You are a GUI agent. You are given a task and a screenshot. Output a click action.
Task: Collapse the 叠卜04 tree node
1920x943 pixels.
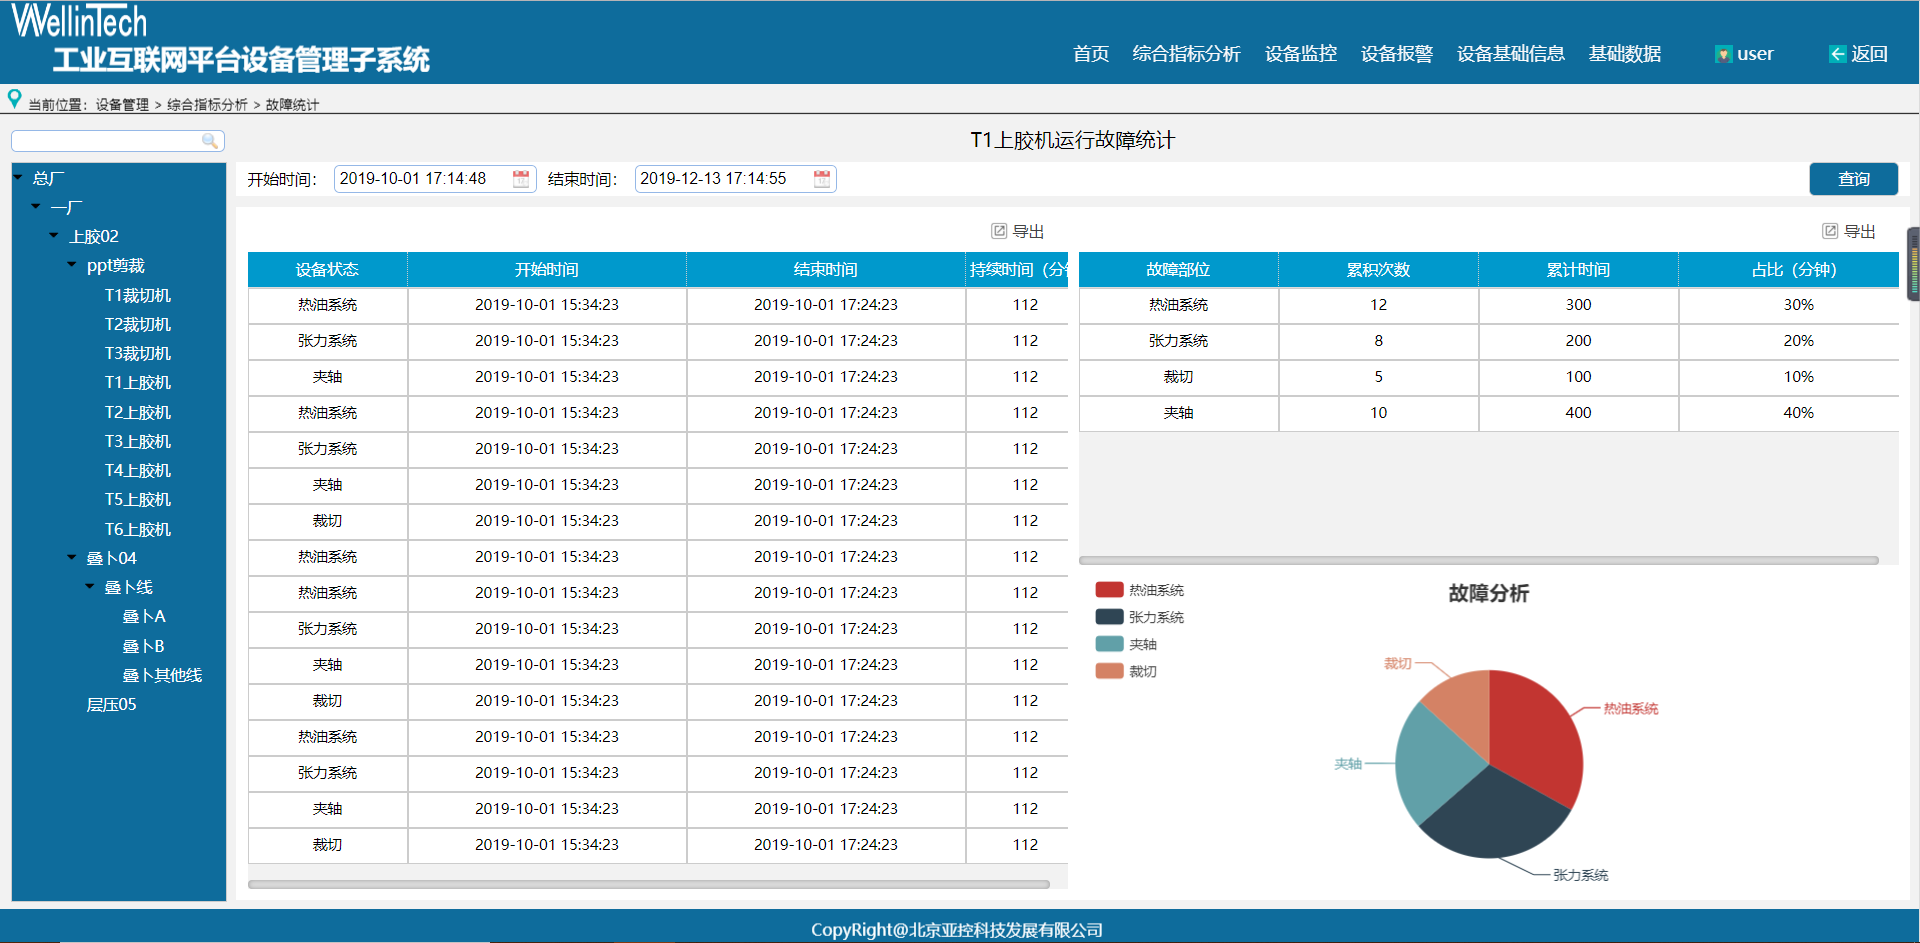(x=70, y=557)
